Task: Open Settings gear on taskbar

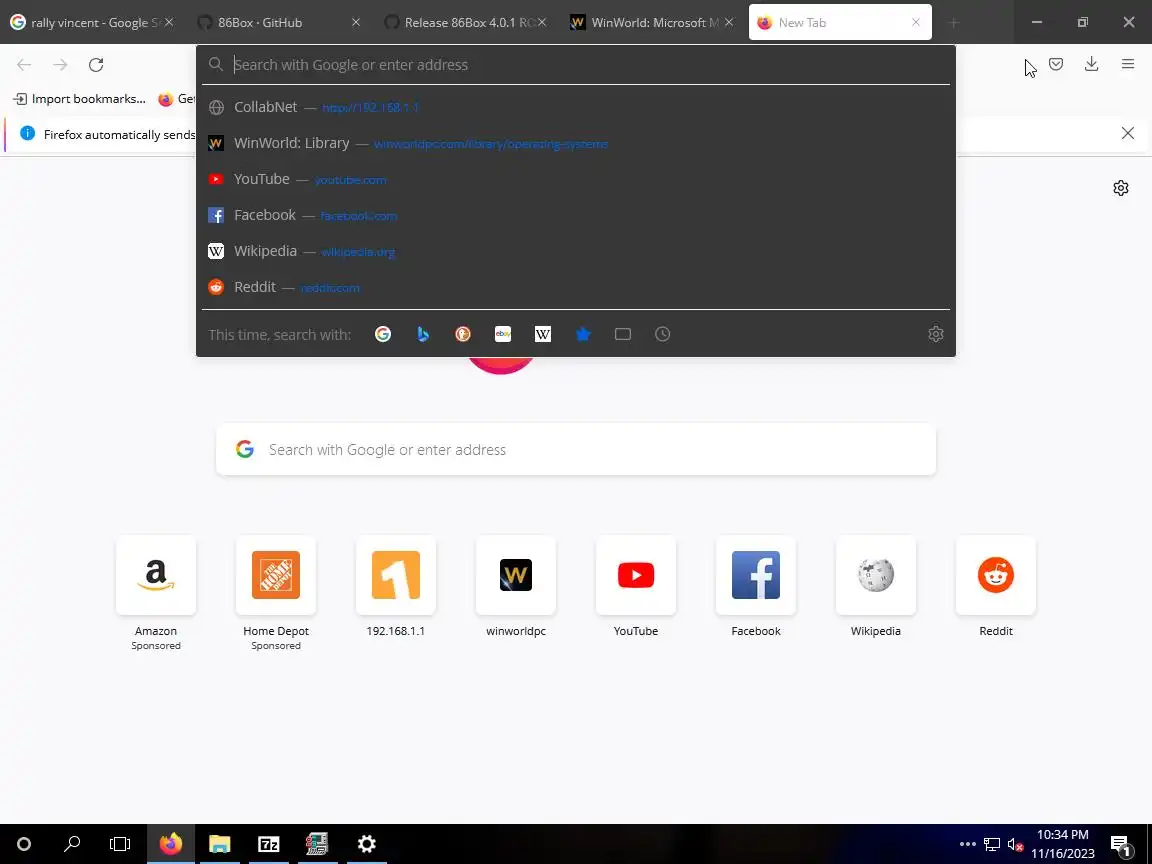Action: click(367, 844)
